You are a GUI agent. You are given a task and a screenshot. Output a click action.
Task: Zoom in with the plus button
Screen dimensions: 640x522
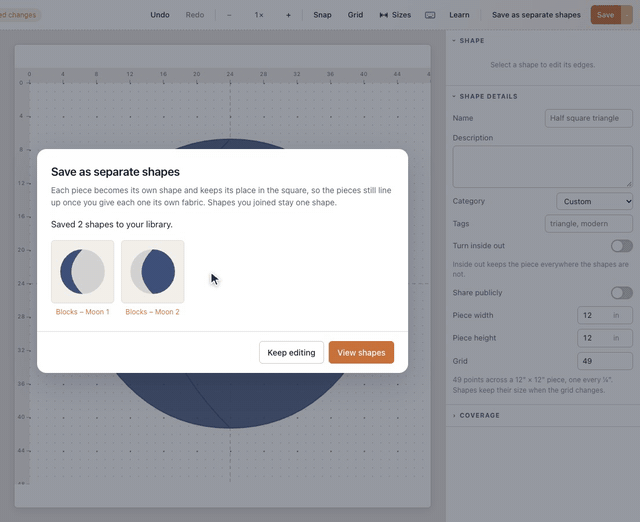pos(288,15)
